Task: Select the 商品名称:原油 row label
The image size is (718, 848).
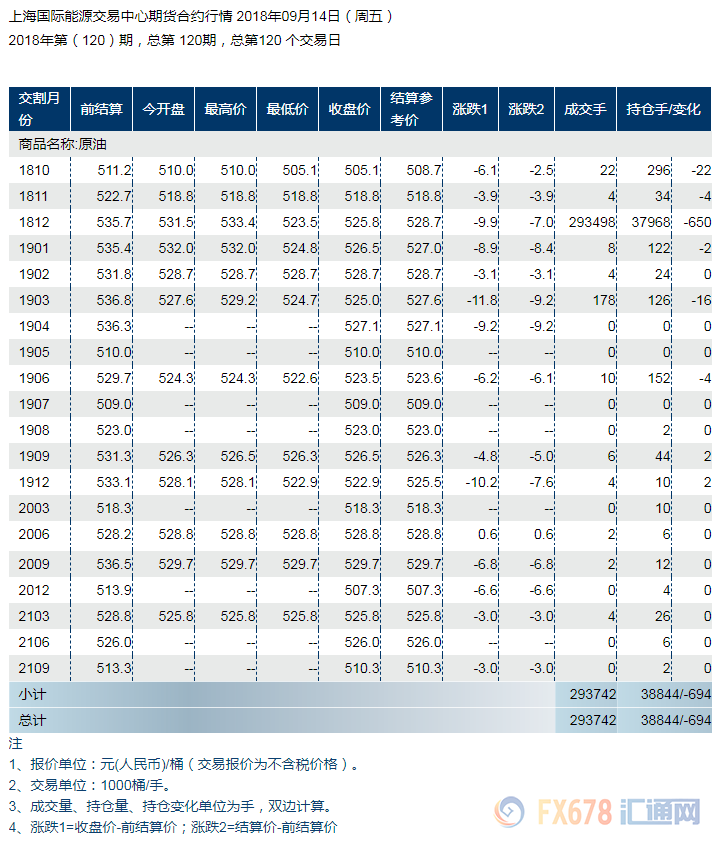Action: (x=63, y=144)
